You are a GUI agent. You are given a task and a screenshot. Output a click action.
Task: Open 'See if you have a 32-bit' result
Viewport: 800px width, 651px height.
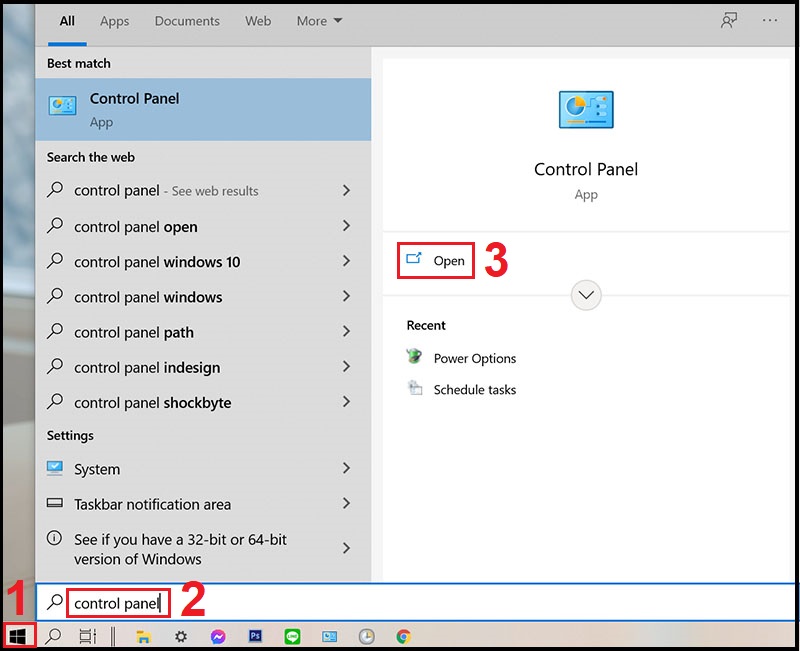(x=203, y=548)
